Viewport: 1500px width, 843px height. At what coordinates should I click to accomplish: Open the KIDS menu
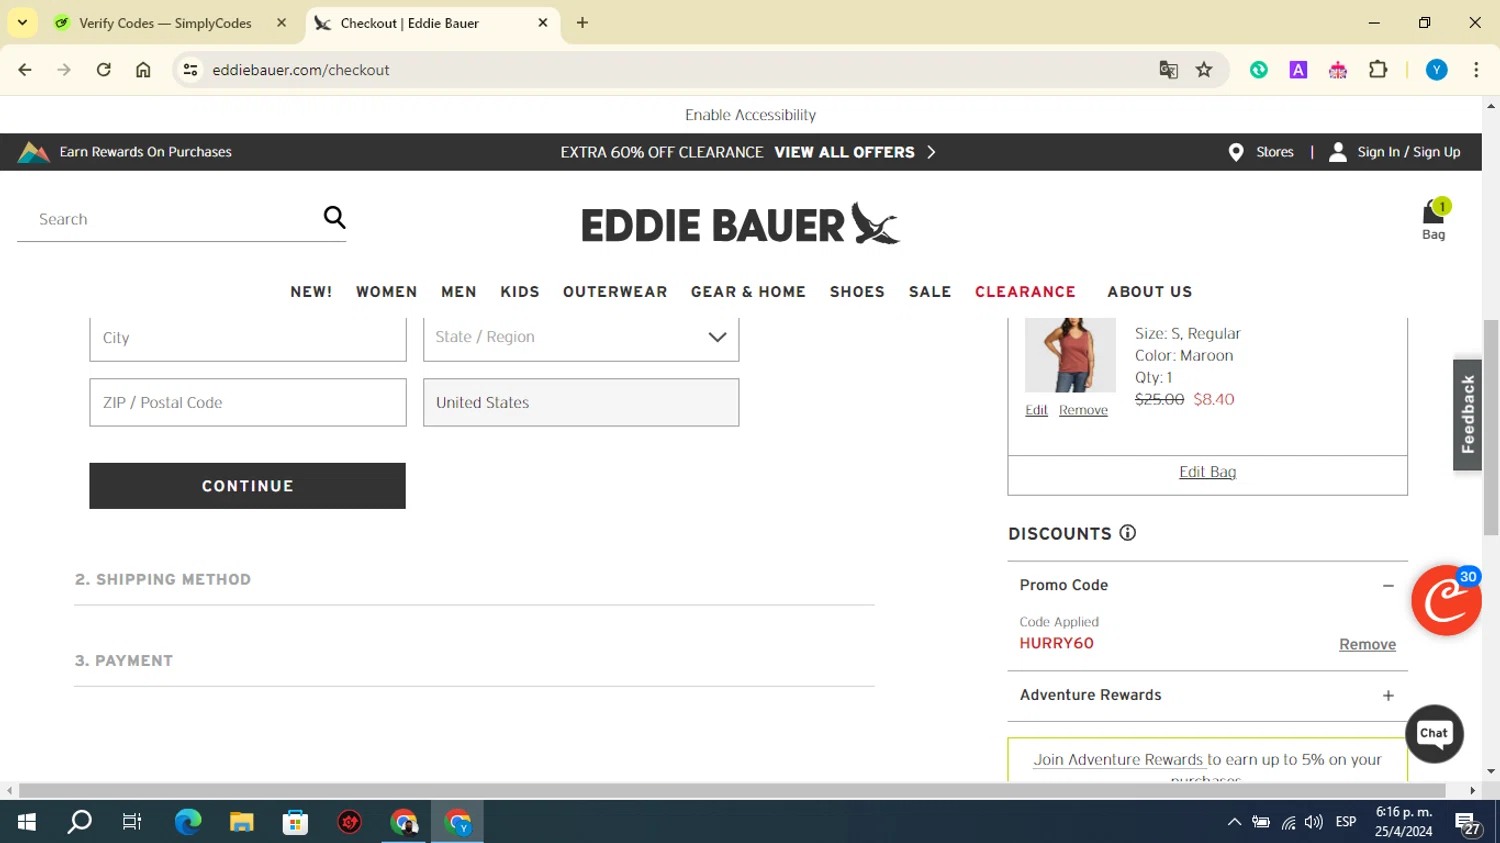tap(520, 292)
